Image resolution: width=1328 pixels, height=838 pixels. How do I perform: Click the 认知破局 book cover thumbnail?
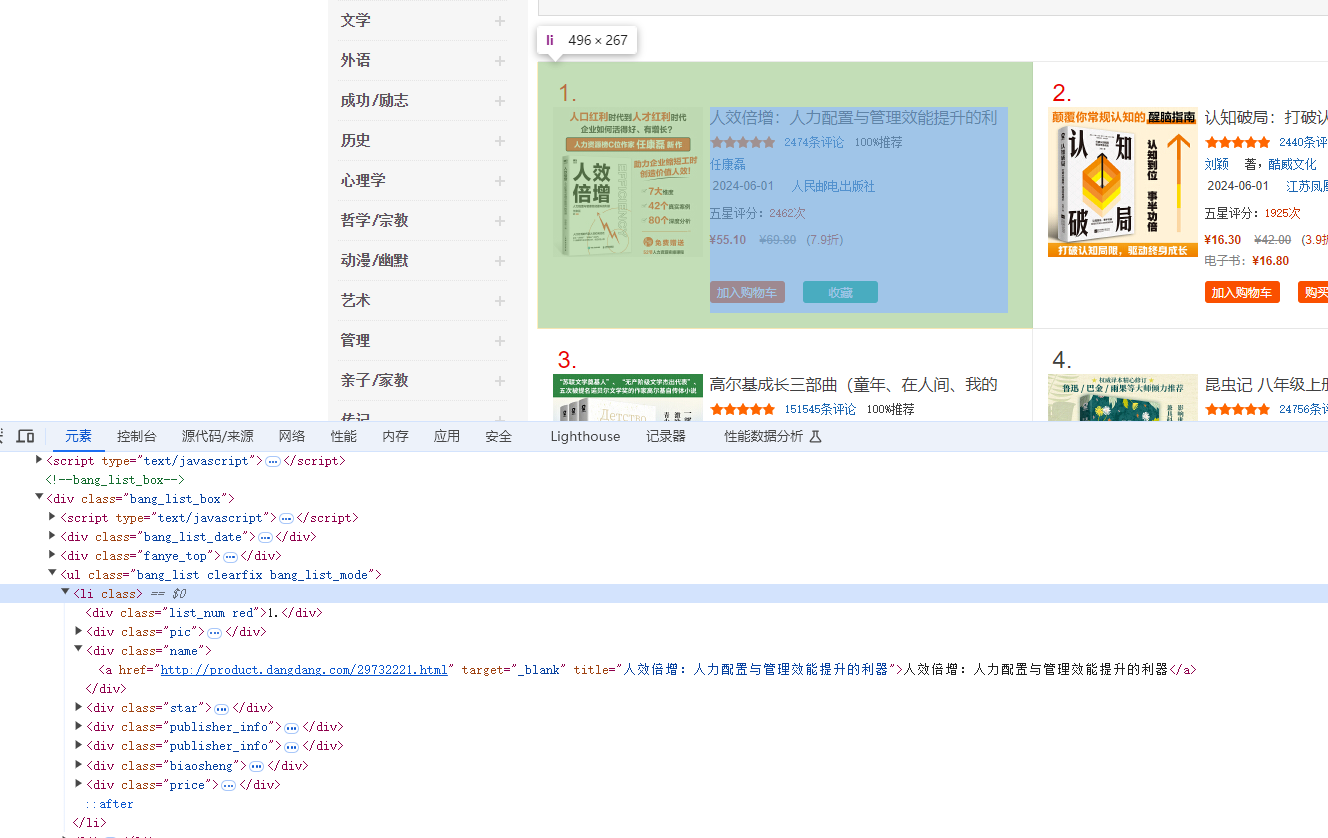click(x=1123, y=182)
